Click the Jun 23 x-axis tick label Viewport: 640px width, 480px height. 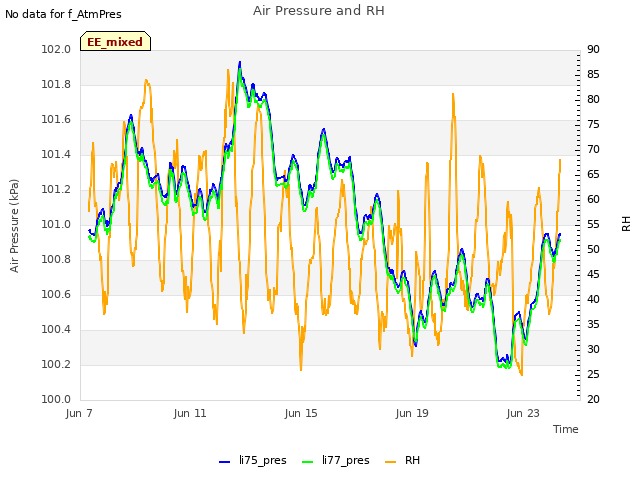[523, 413]
